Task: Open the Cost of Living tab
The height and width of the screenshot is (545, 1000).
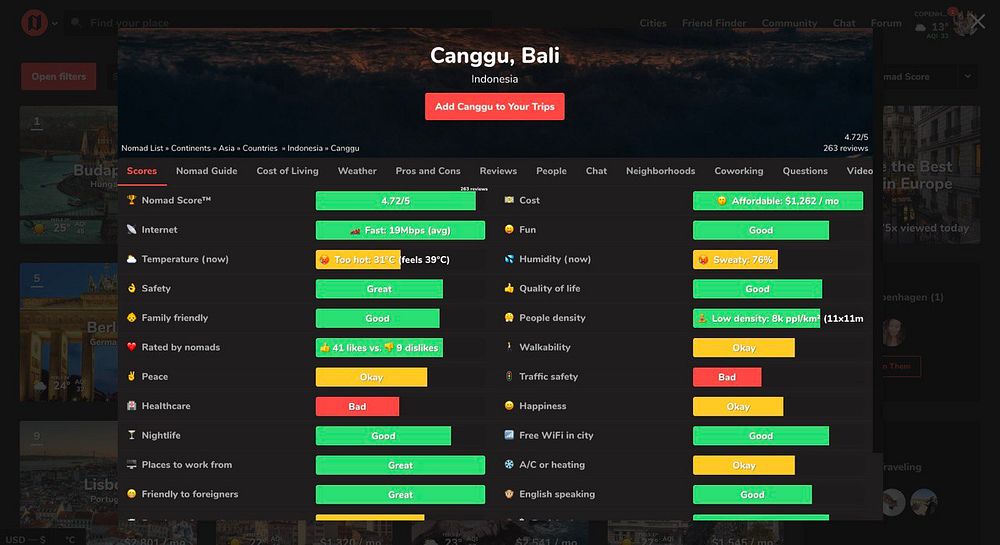Action: pyautogui.click(x=287, y=171)
